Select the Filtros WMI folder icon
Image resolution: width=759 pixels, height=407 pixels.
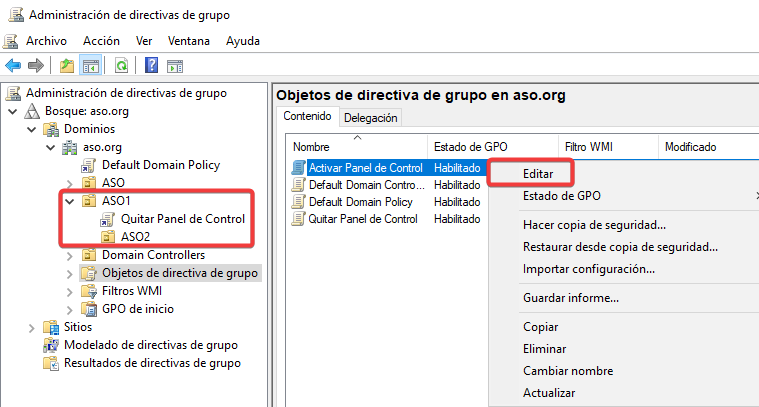point(88,291)
